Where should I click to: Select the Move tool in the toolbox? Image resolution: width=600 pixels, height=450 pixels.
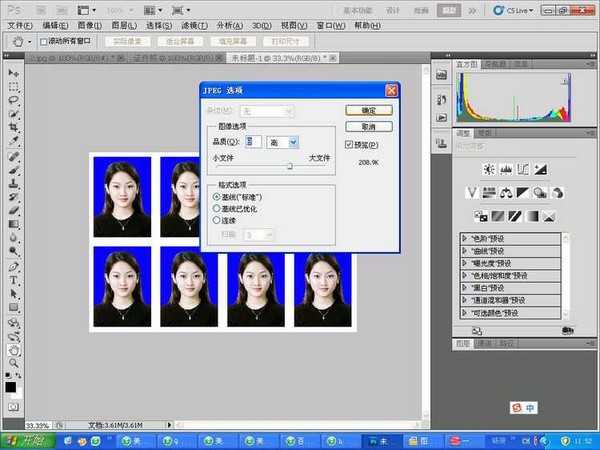14,73
